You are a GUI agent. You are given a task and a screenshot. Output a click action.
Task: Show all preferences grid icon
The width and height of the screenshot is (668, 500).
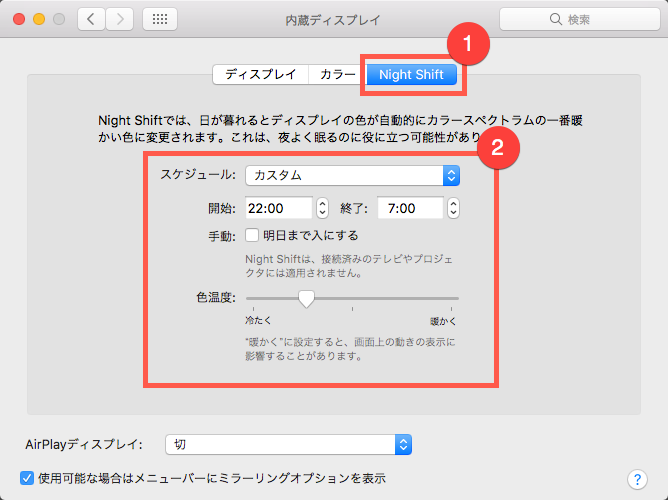pos(160,19)
